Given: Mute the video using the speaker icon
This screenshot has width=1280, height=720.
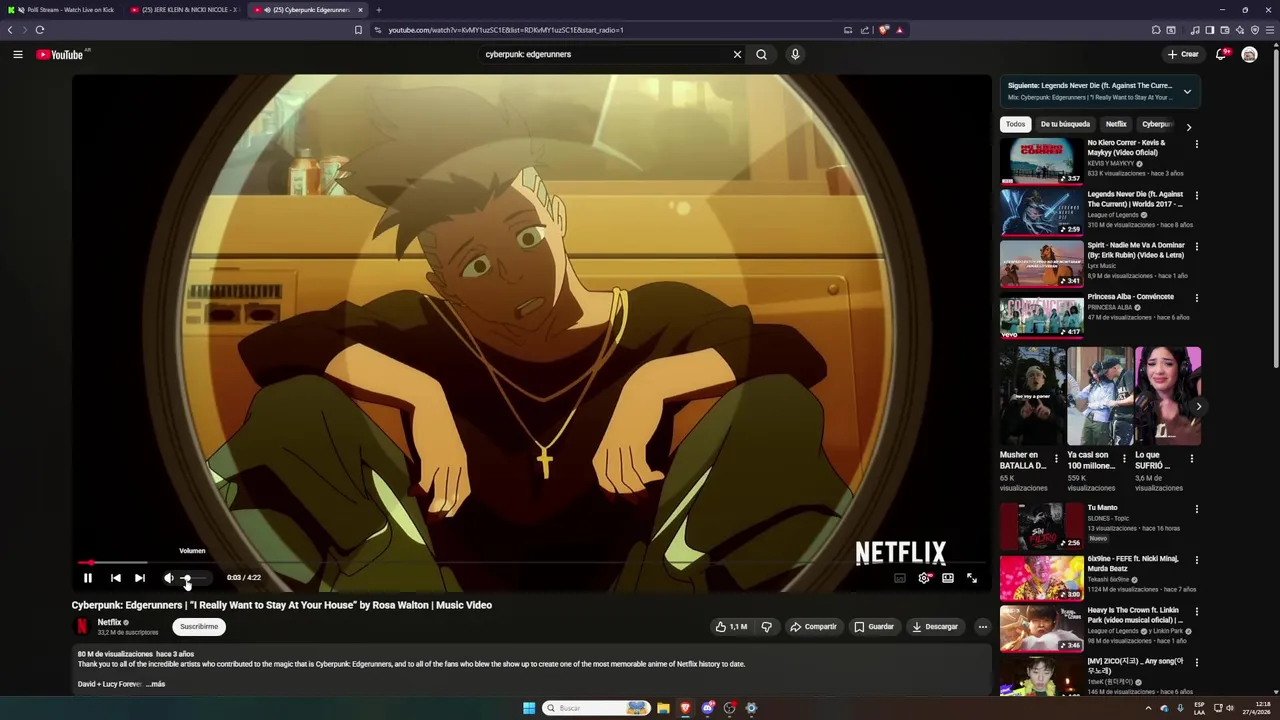Looking at the screenshot, I should pyautogui.click(x=168, y=578).
